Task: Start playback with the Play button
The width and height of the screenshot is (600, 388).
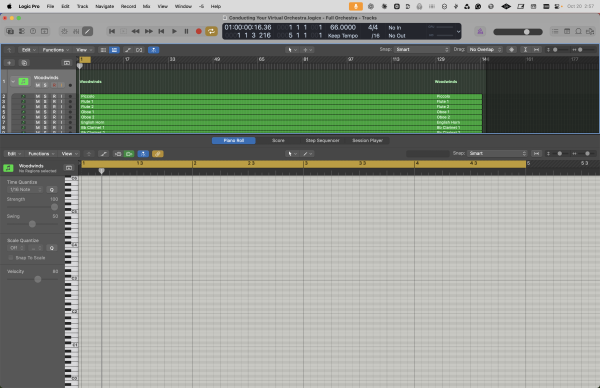Action: point(174,31)
